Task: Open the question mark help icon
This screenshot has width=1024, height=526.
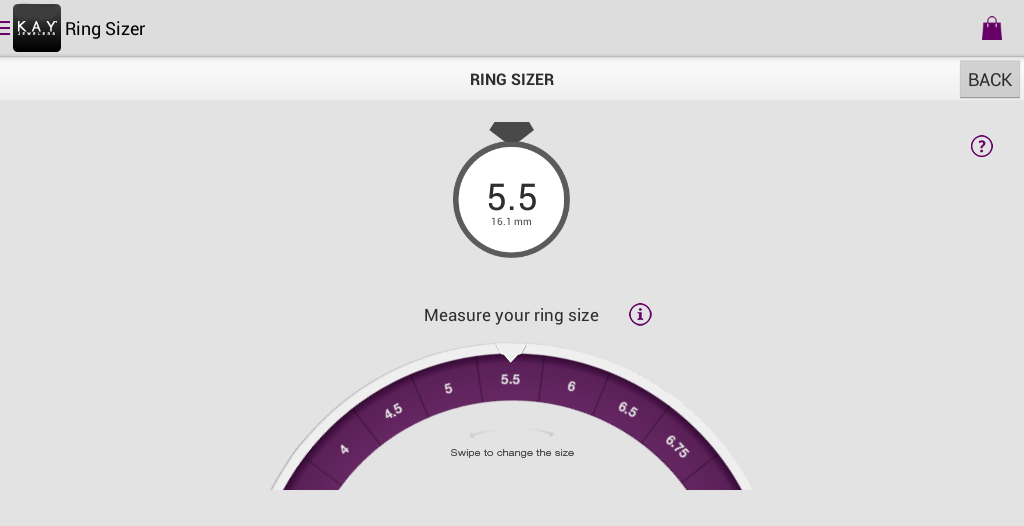Action: pyautogui.click(x=982, y=146)
